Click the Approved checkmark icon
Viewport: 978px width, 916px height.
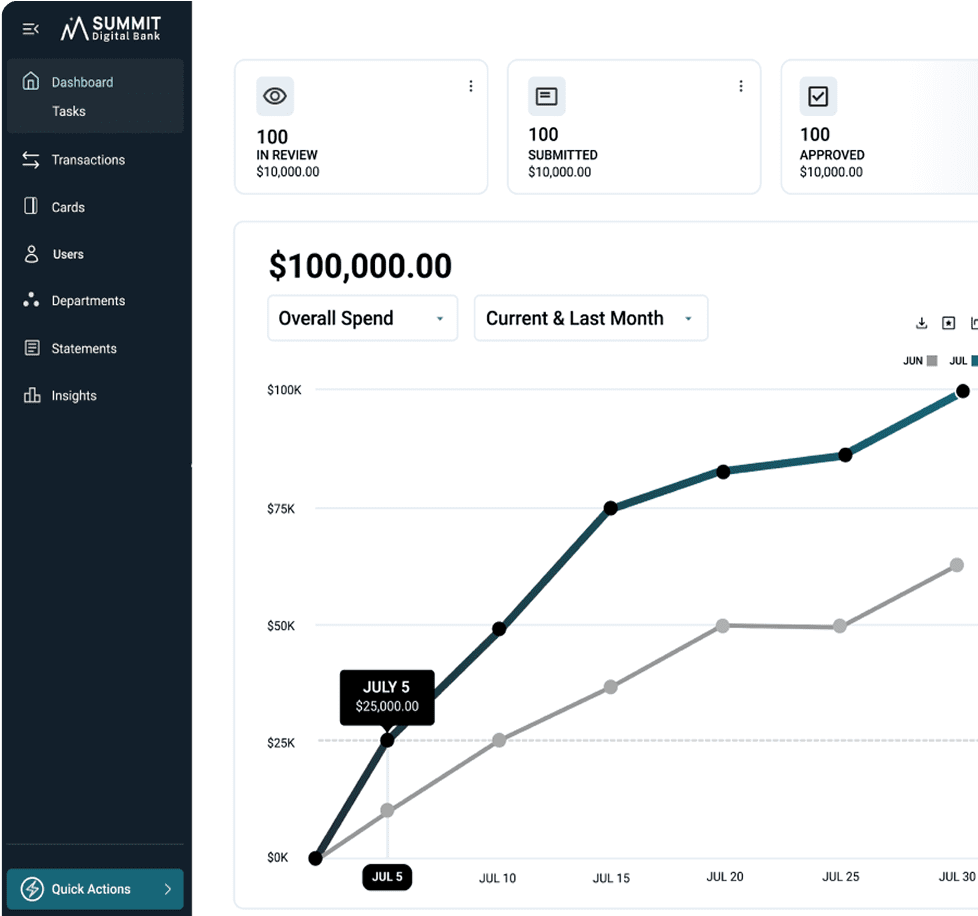818,96
